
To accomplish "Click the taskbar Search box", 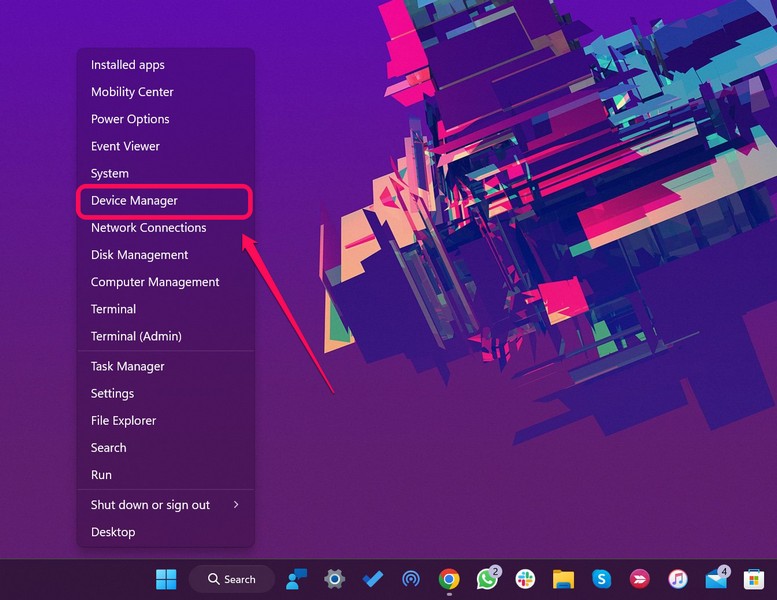I will (x=232, y=579).
